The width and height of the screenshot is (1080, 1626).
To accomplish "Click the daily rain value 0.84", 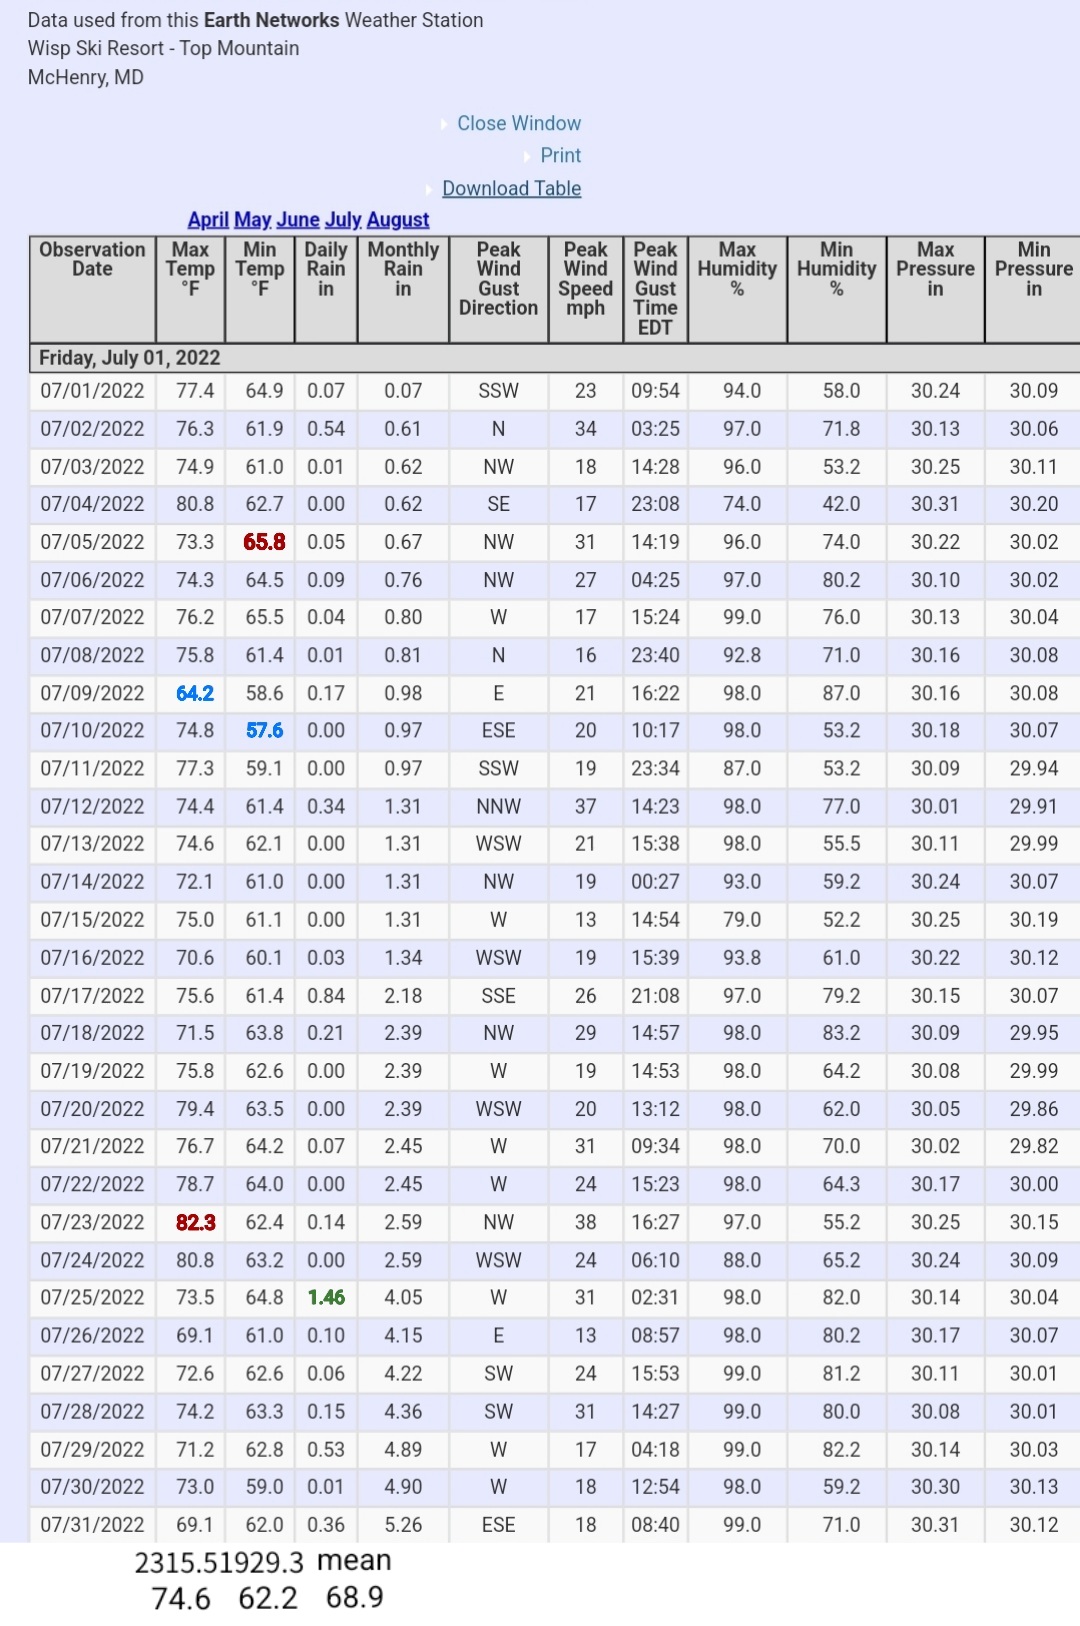I will click(x=326, y=996).
